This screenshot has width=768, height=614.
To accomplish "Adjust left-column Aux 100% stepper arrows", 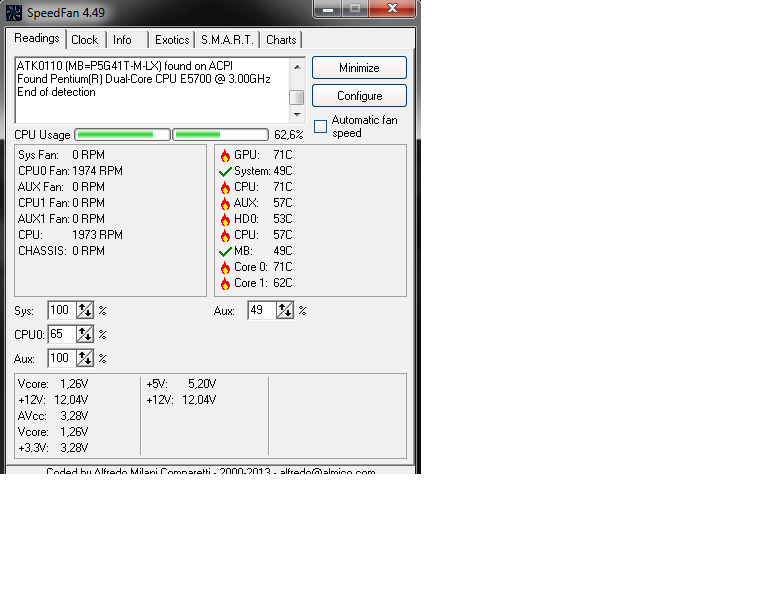I will pos(85,358).
